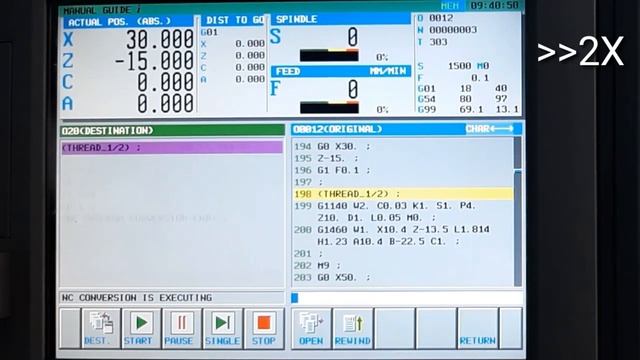Click the MEM mode indicator
The image size is (640, 360).
coord(450,6)
